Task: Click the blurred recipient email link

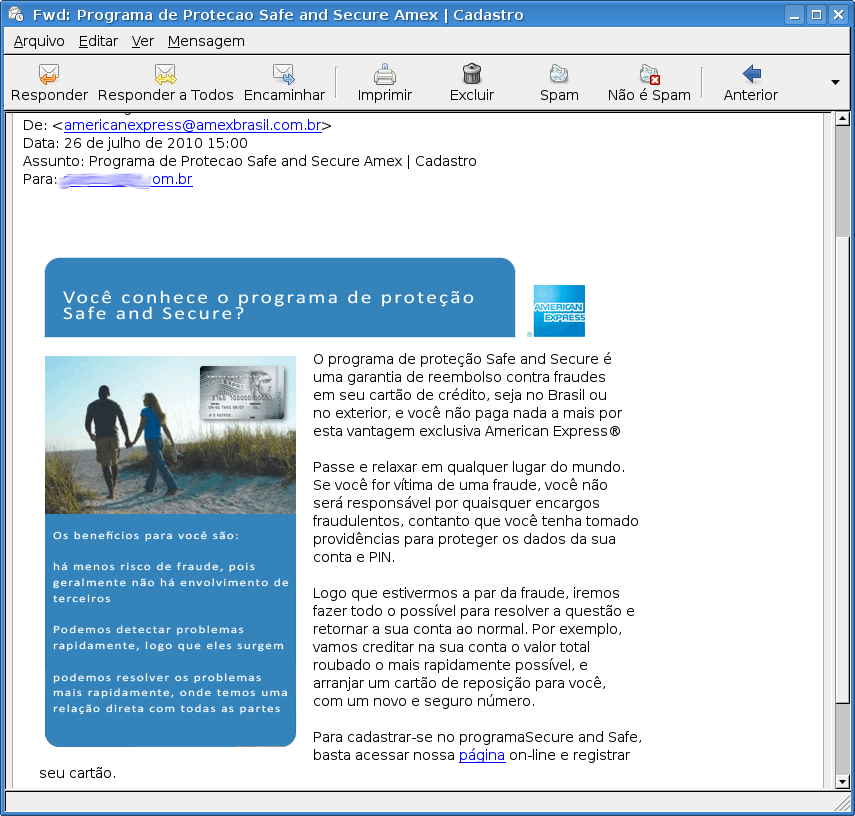Action: 125,179
